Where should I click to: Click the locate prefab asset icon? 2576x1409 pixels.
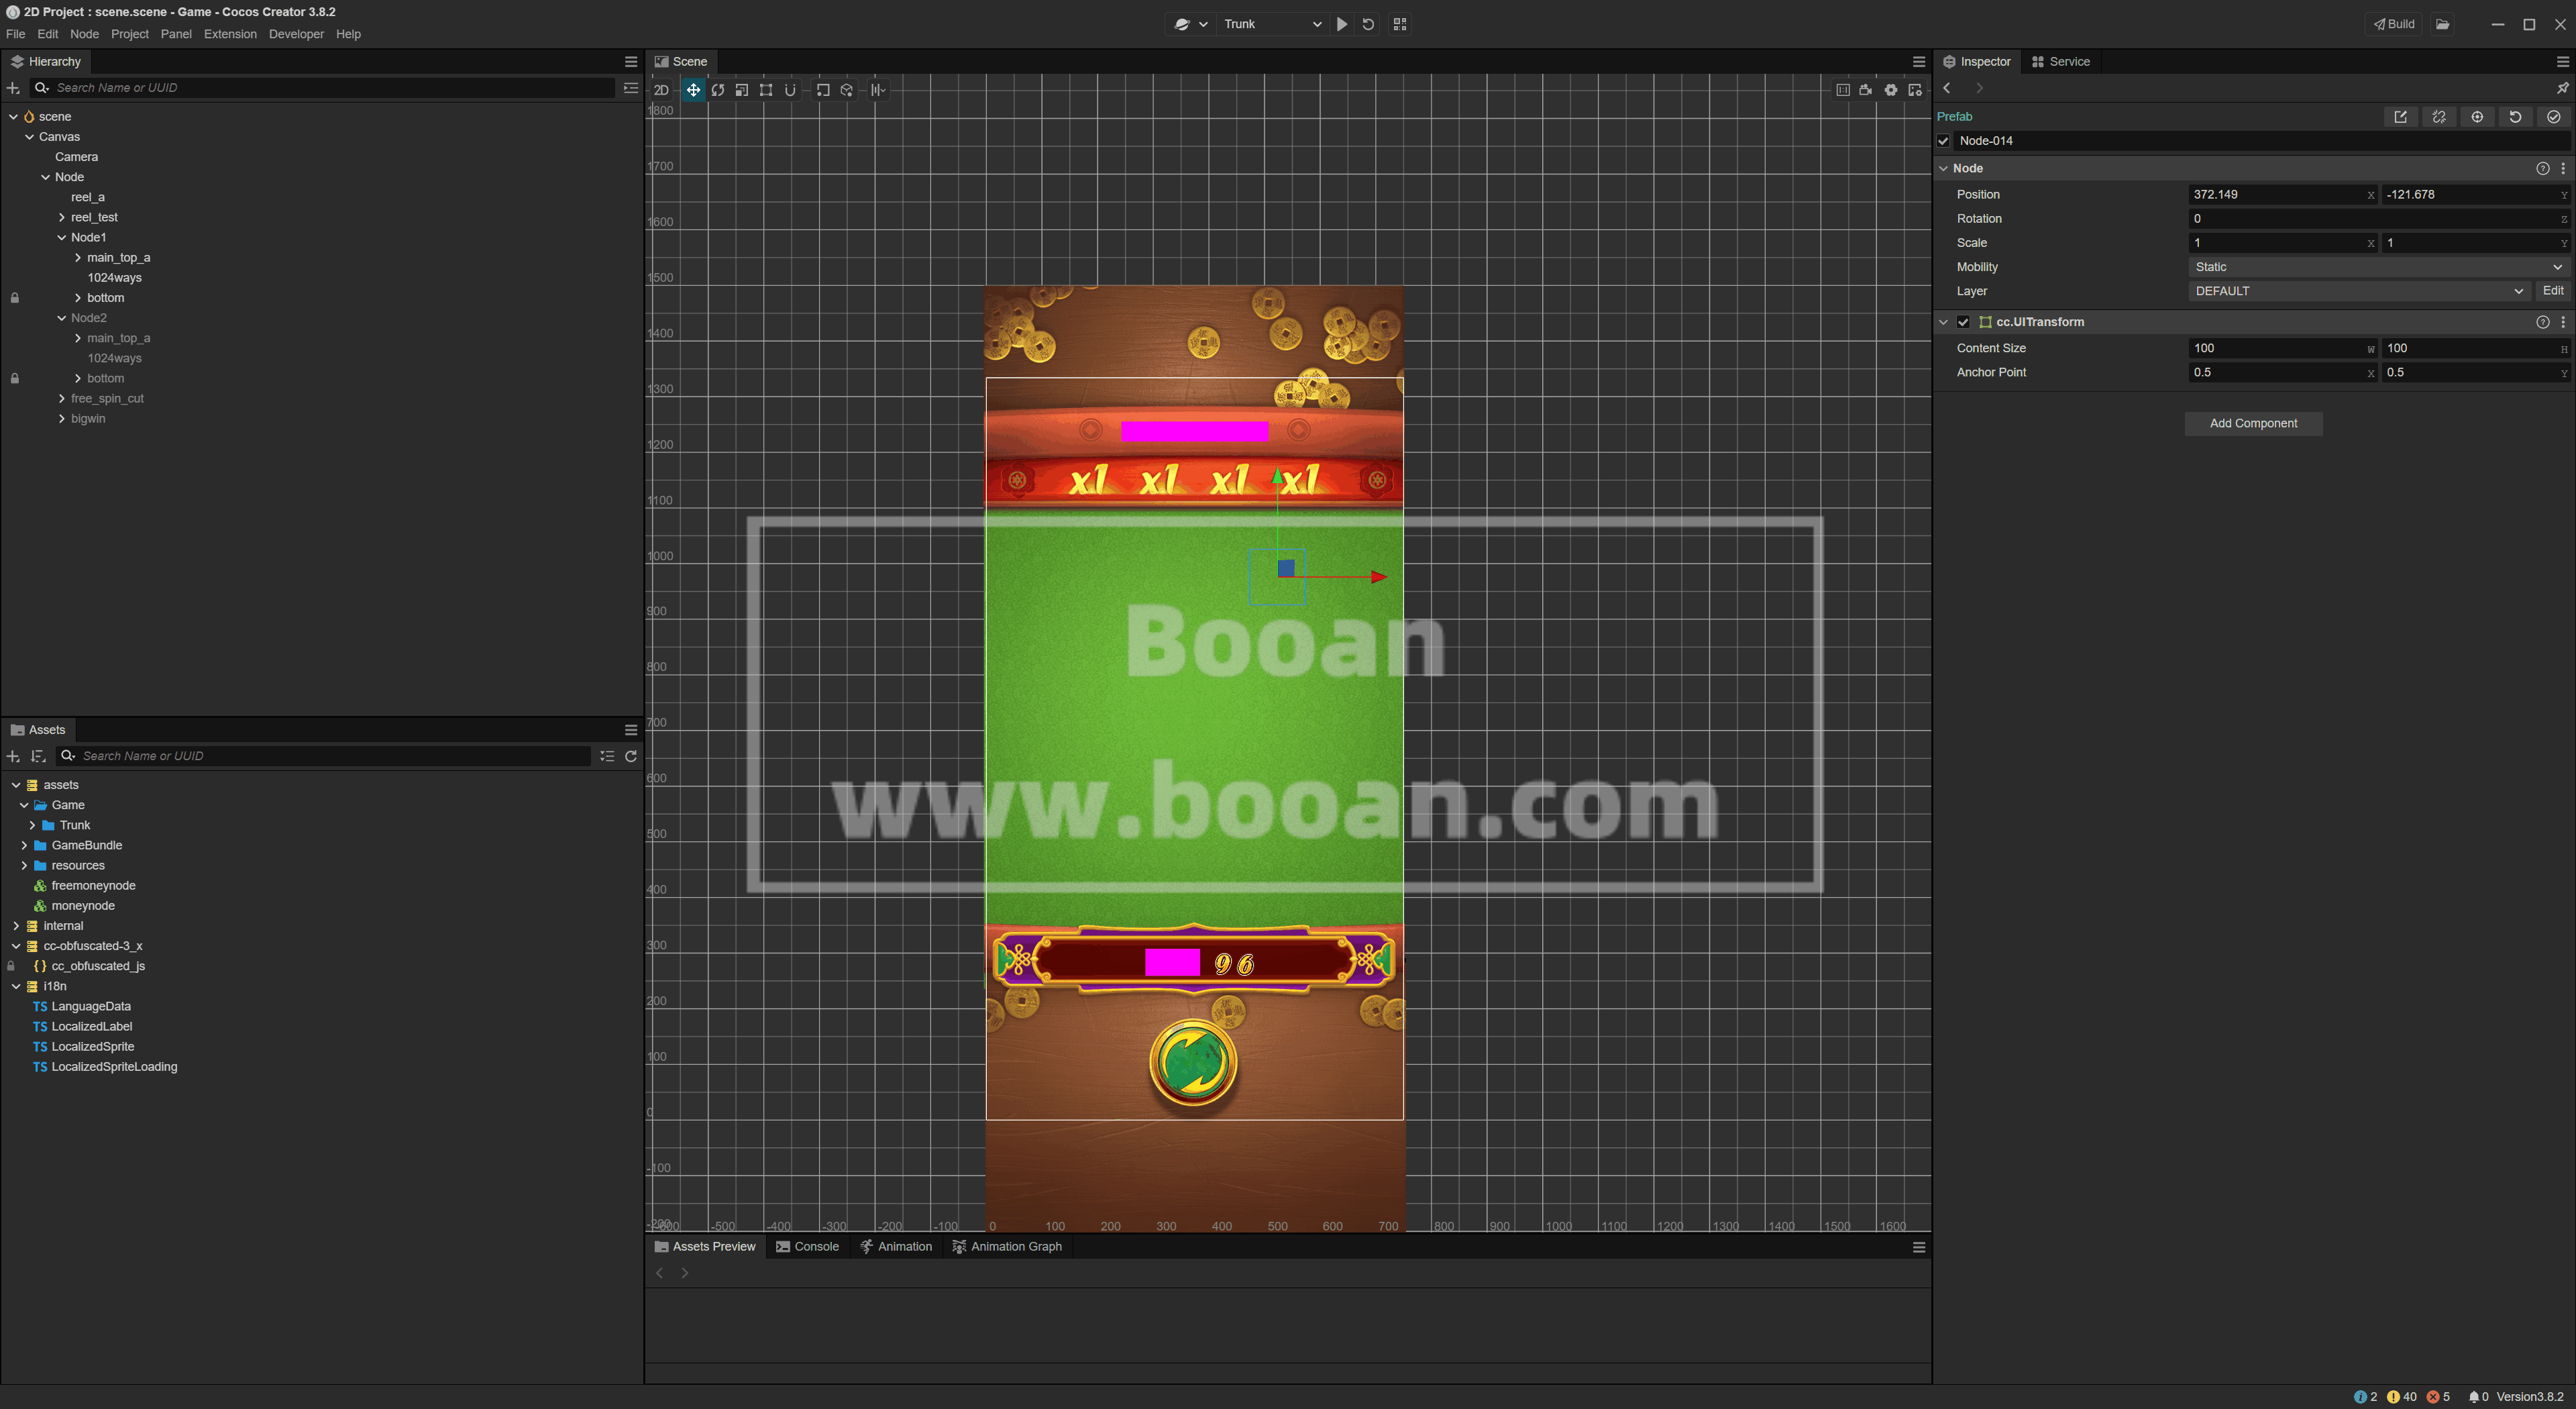[2477, 117]
